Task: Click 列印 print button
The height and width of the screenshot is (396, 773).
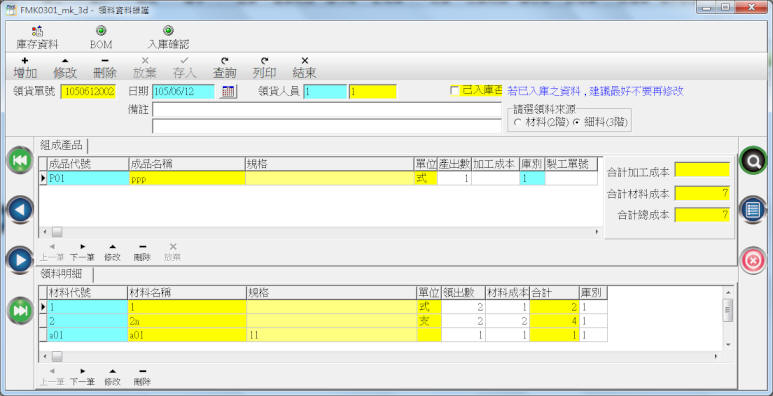Action: [264, 68]
